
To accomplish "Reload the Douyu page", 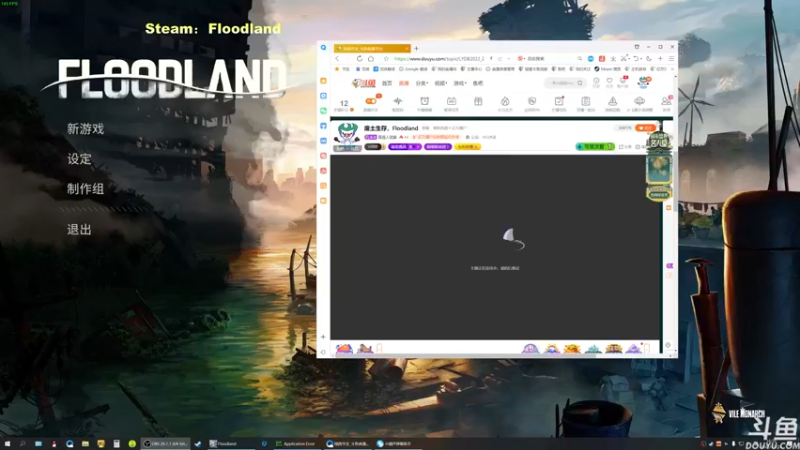I will tap(359, 59).
